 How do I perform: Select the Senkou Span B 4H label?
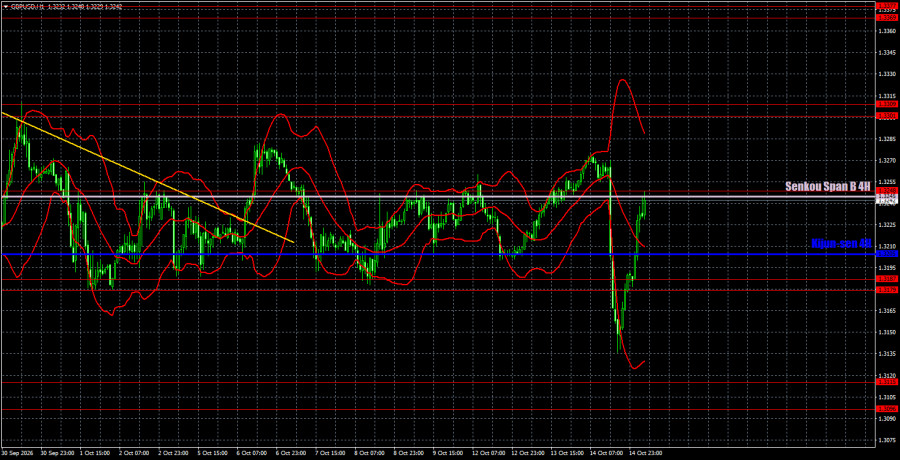[828, 187]
